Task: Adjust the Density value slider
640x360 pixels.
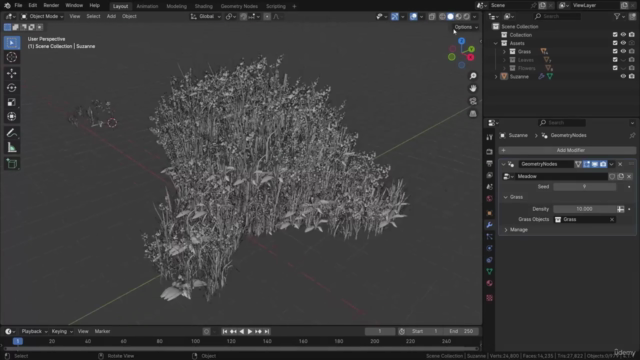Action: point(584,209)
